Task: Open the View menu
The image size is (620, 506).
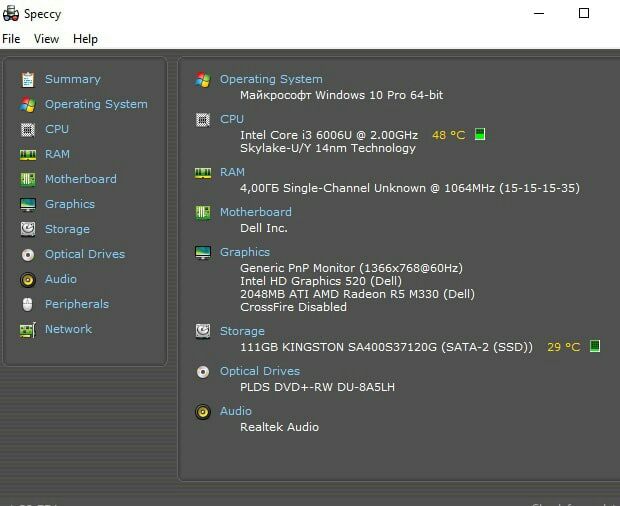Action: point(46,39)
